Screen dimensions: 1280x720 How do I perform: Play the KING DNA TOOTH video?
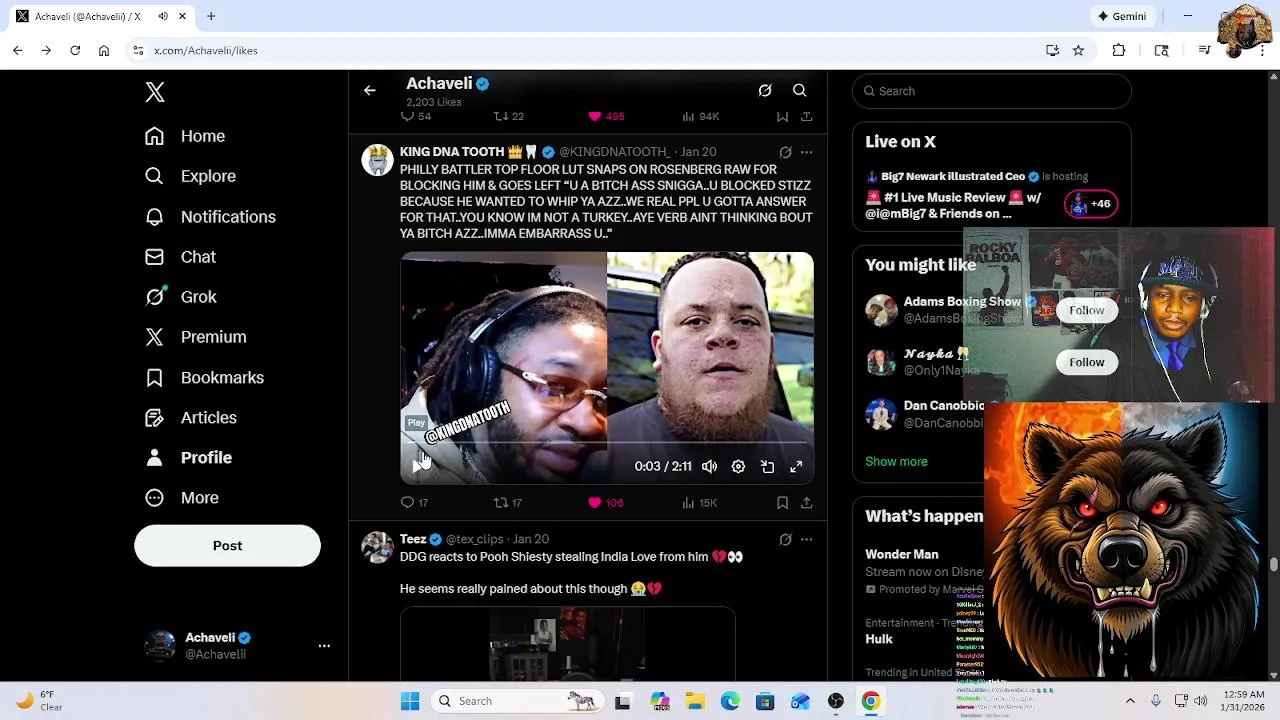click(417, 466)
